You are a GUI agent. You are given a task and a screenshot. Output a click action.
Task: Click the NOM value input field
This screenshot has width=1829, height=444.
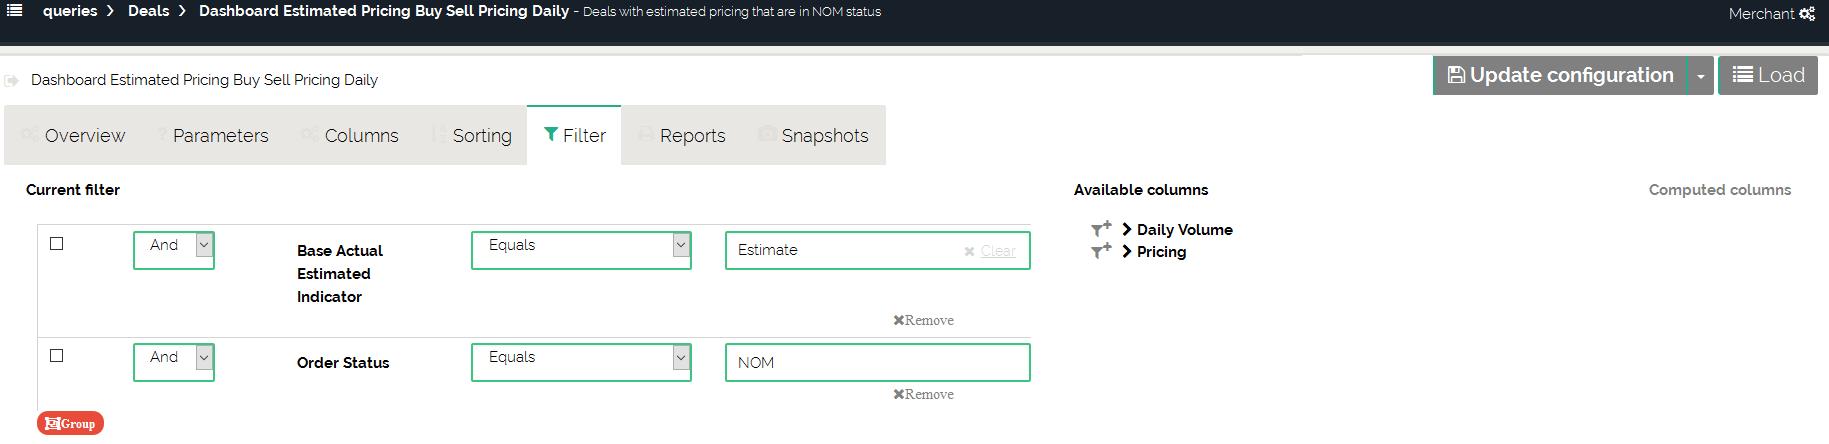click(x=877, y=363)
